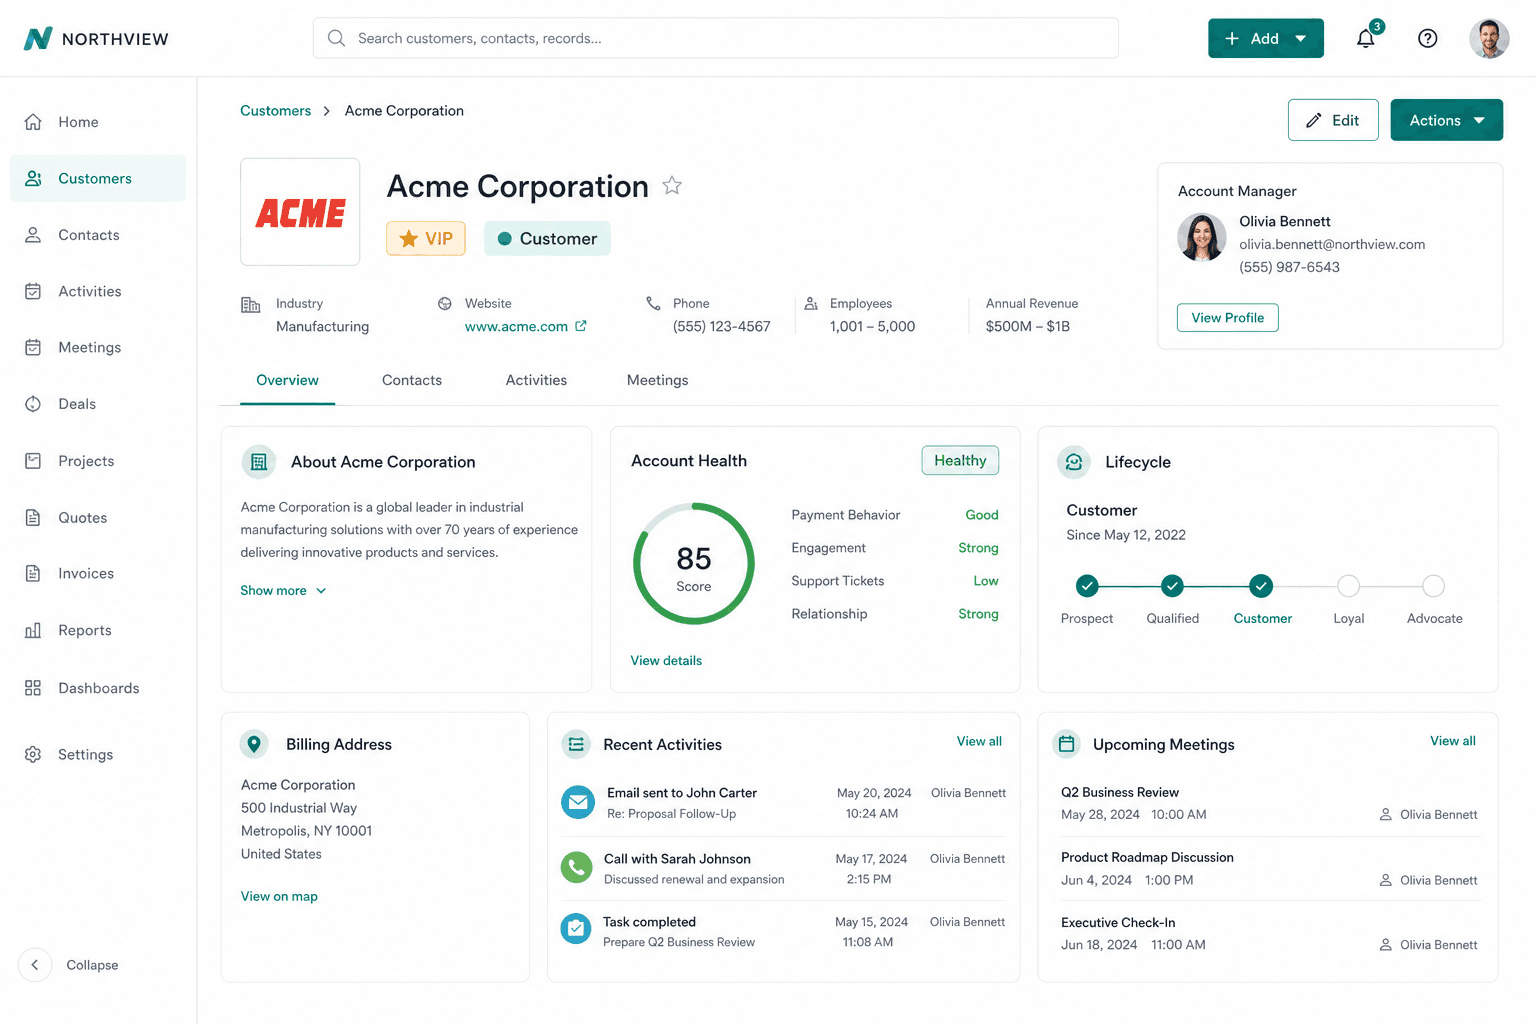The image size is (1536, 1024).
Task: Click the Dashboards grid icon
Action: (x=33, y=688)
